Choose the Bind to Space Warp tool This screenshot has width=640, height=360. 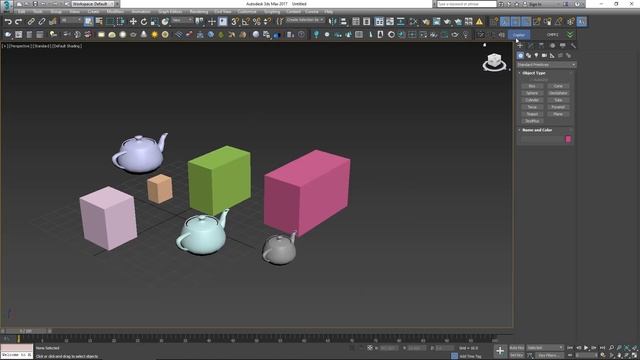[x=52, y=22]
